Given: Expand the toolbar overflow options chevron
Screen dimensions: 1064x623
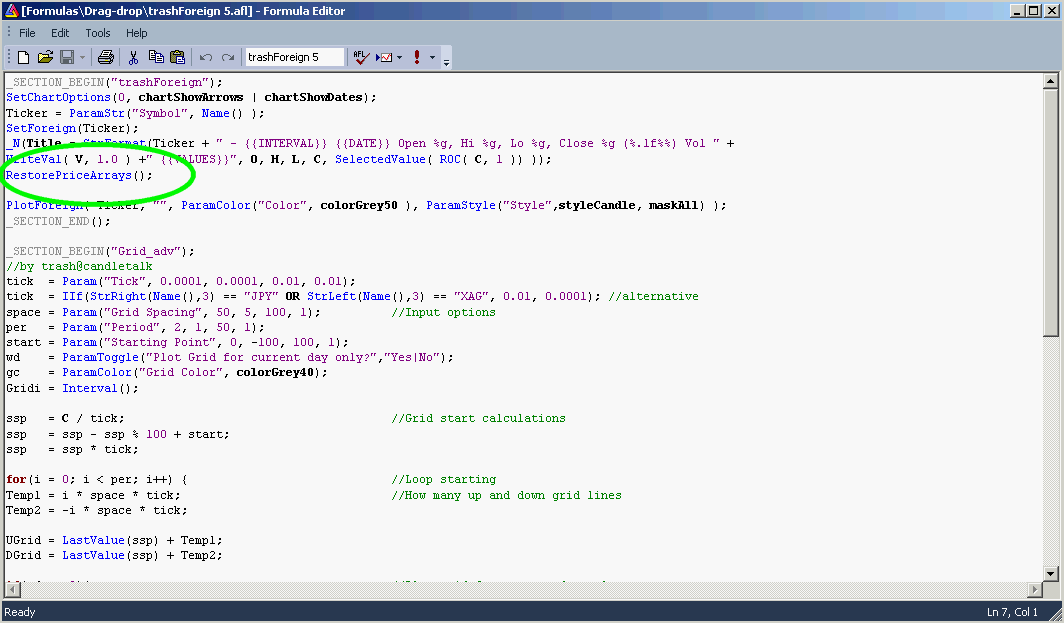Looking at the screenshot, I should [x=446, y=60].
